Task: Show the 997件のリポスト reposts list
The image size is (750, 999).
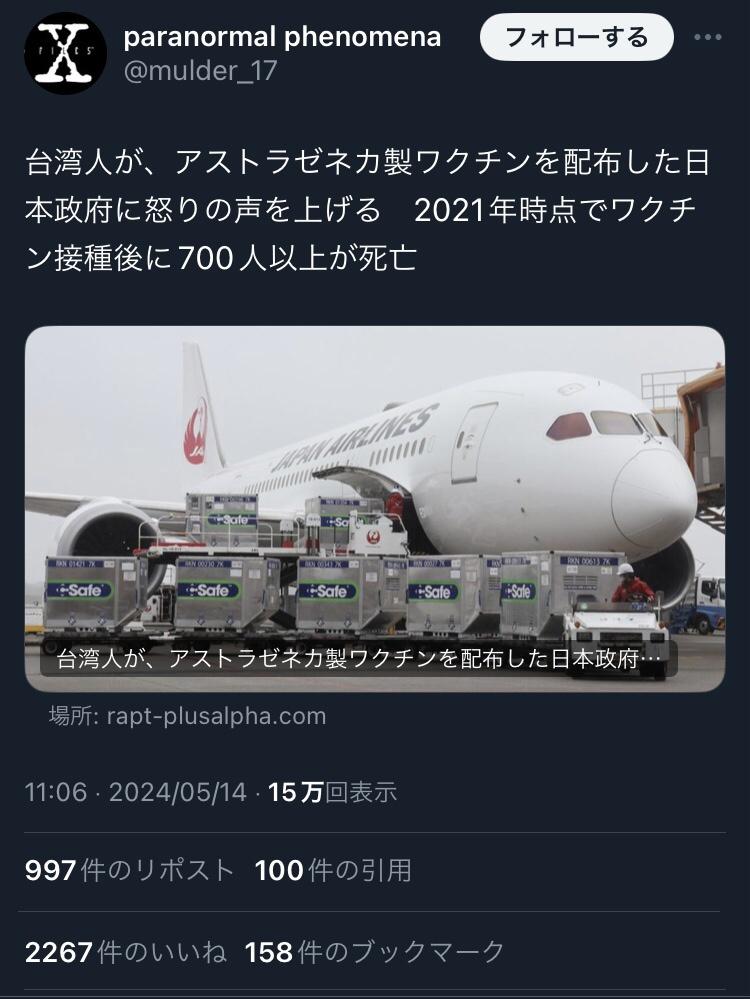Action: pos(129,870)
